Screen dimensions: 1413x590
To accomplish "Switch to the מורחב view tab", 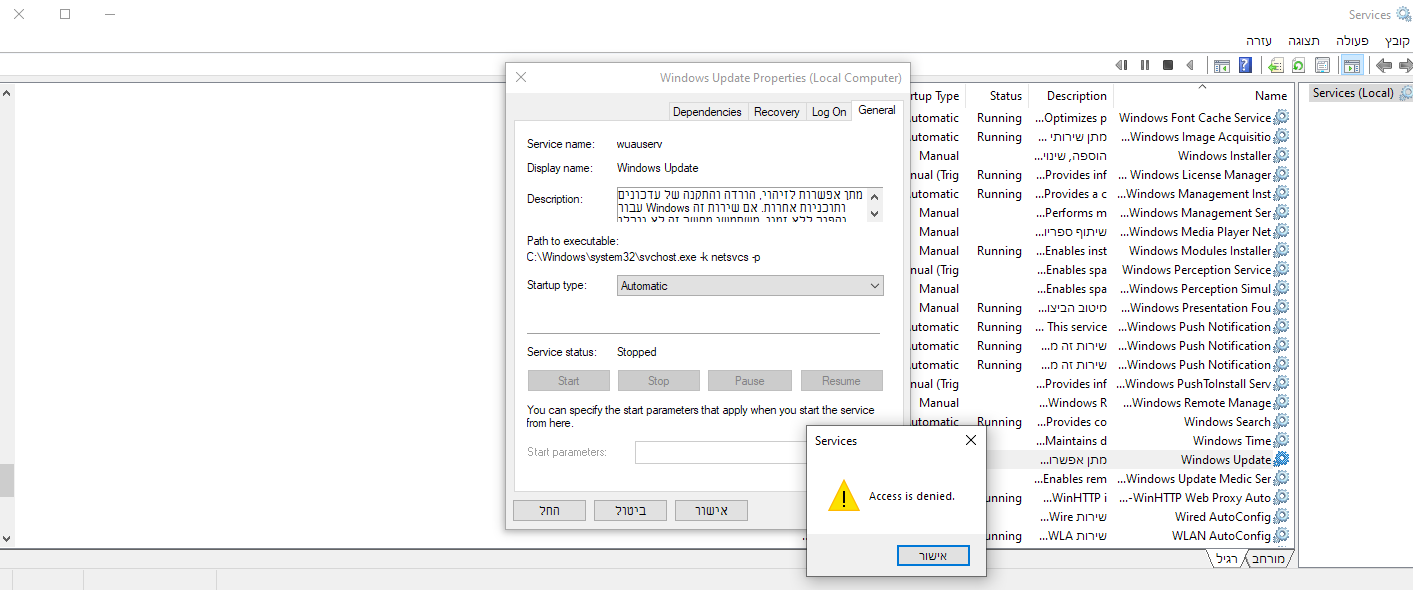I will coord(1268,559).
